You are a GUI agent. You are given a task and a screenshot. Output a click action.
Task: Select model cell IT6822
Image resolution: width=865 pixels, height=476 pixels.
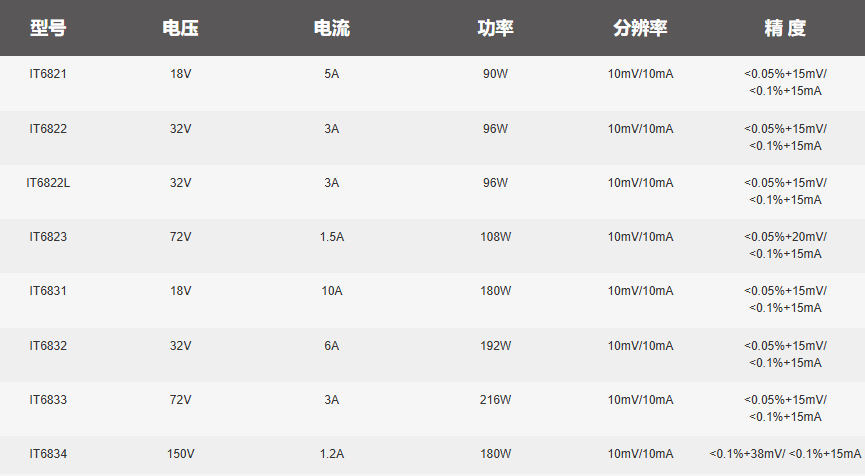click(48, 129)
